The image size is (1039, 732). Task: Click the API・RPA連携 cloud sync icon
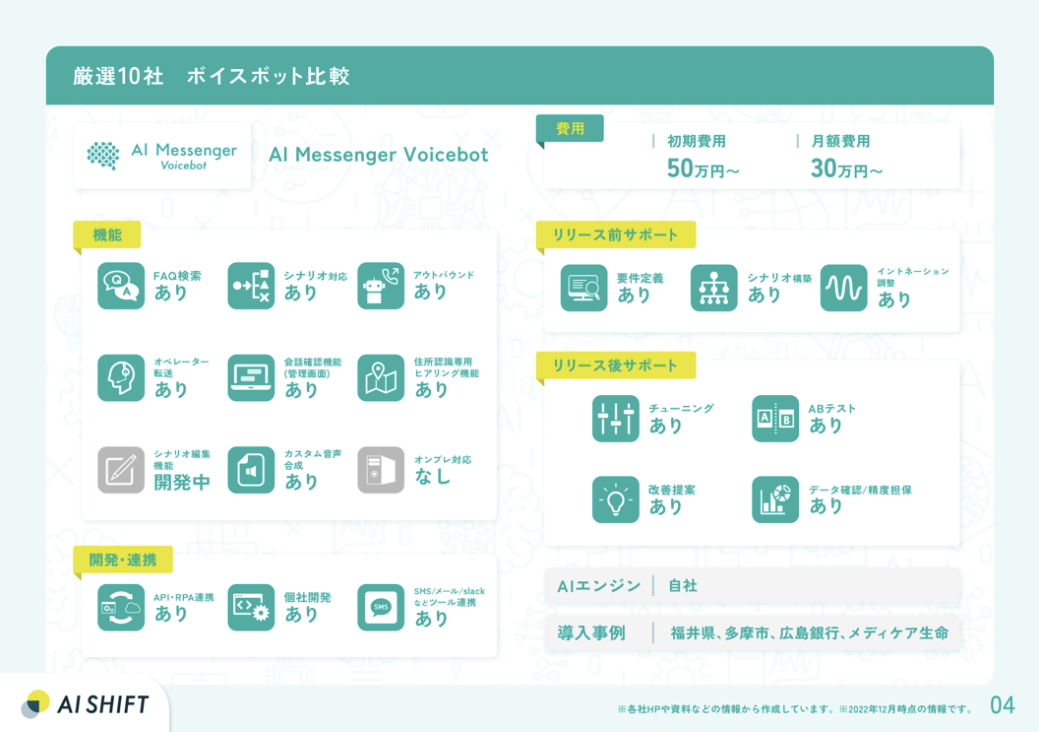click(x=121, y=607)
